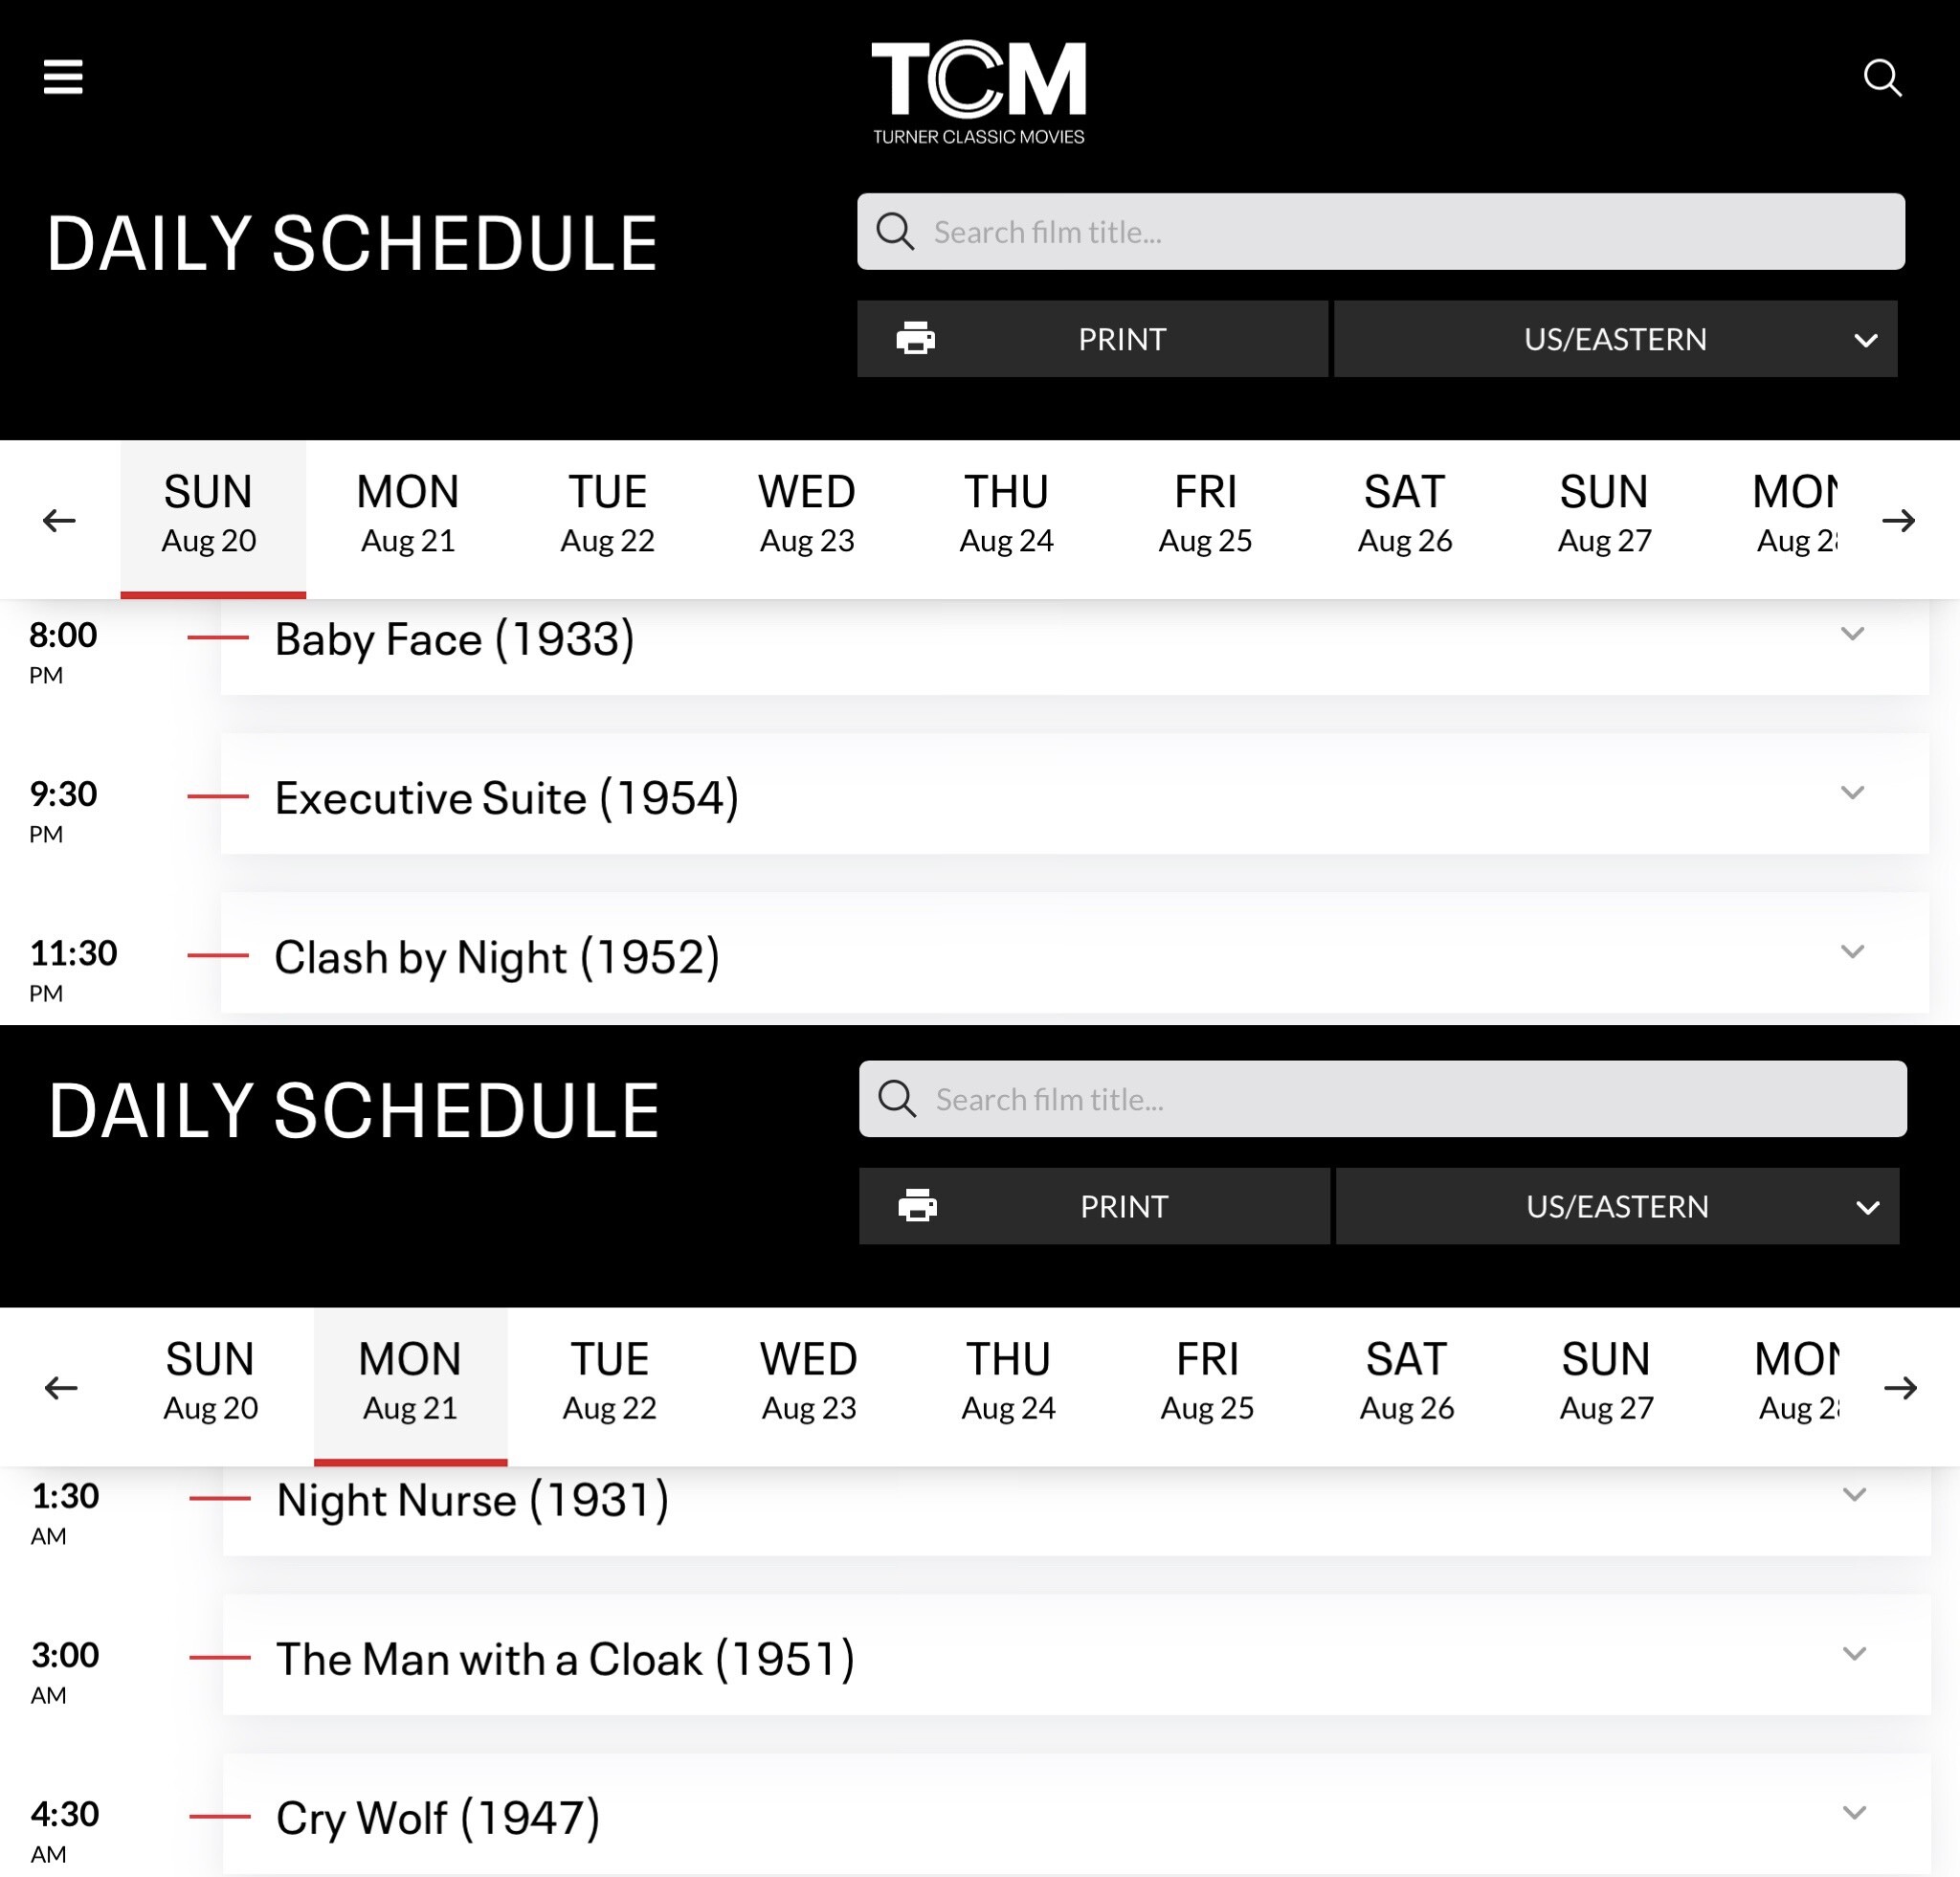This screenshot has height=1877, width=1960.
Task: Select the FRI Aug 25 tab in the lower schedule
Action: 1207,1381
